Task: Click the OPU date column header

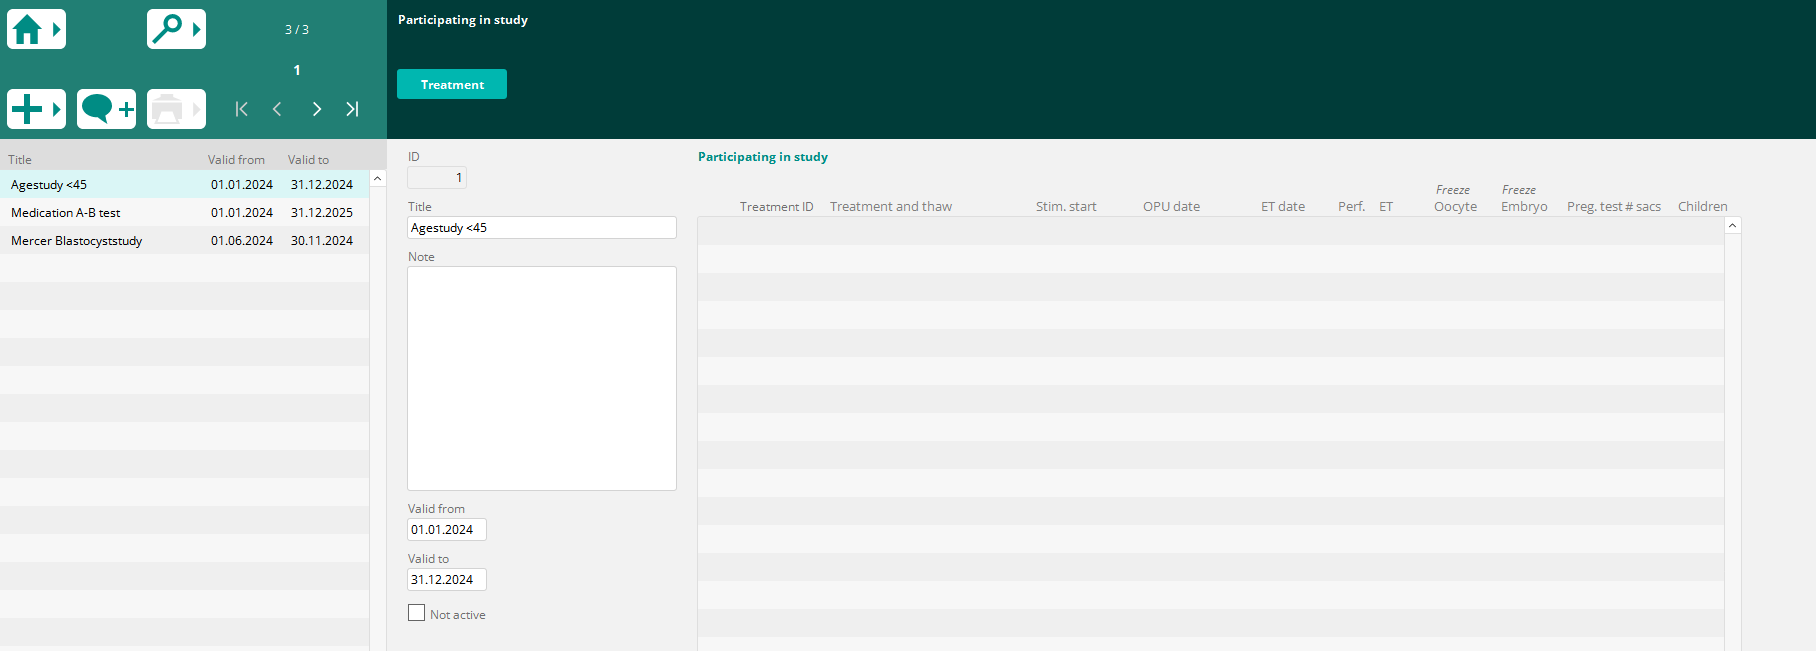Action: [1171, 207]
